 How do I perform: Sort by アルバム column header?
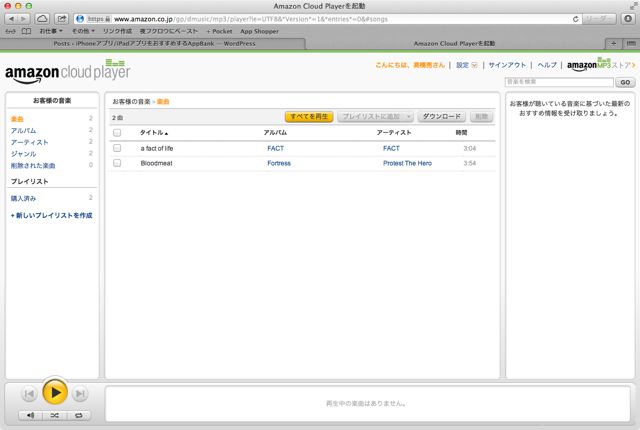(275, 133)
